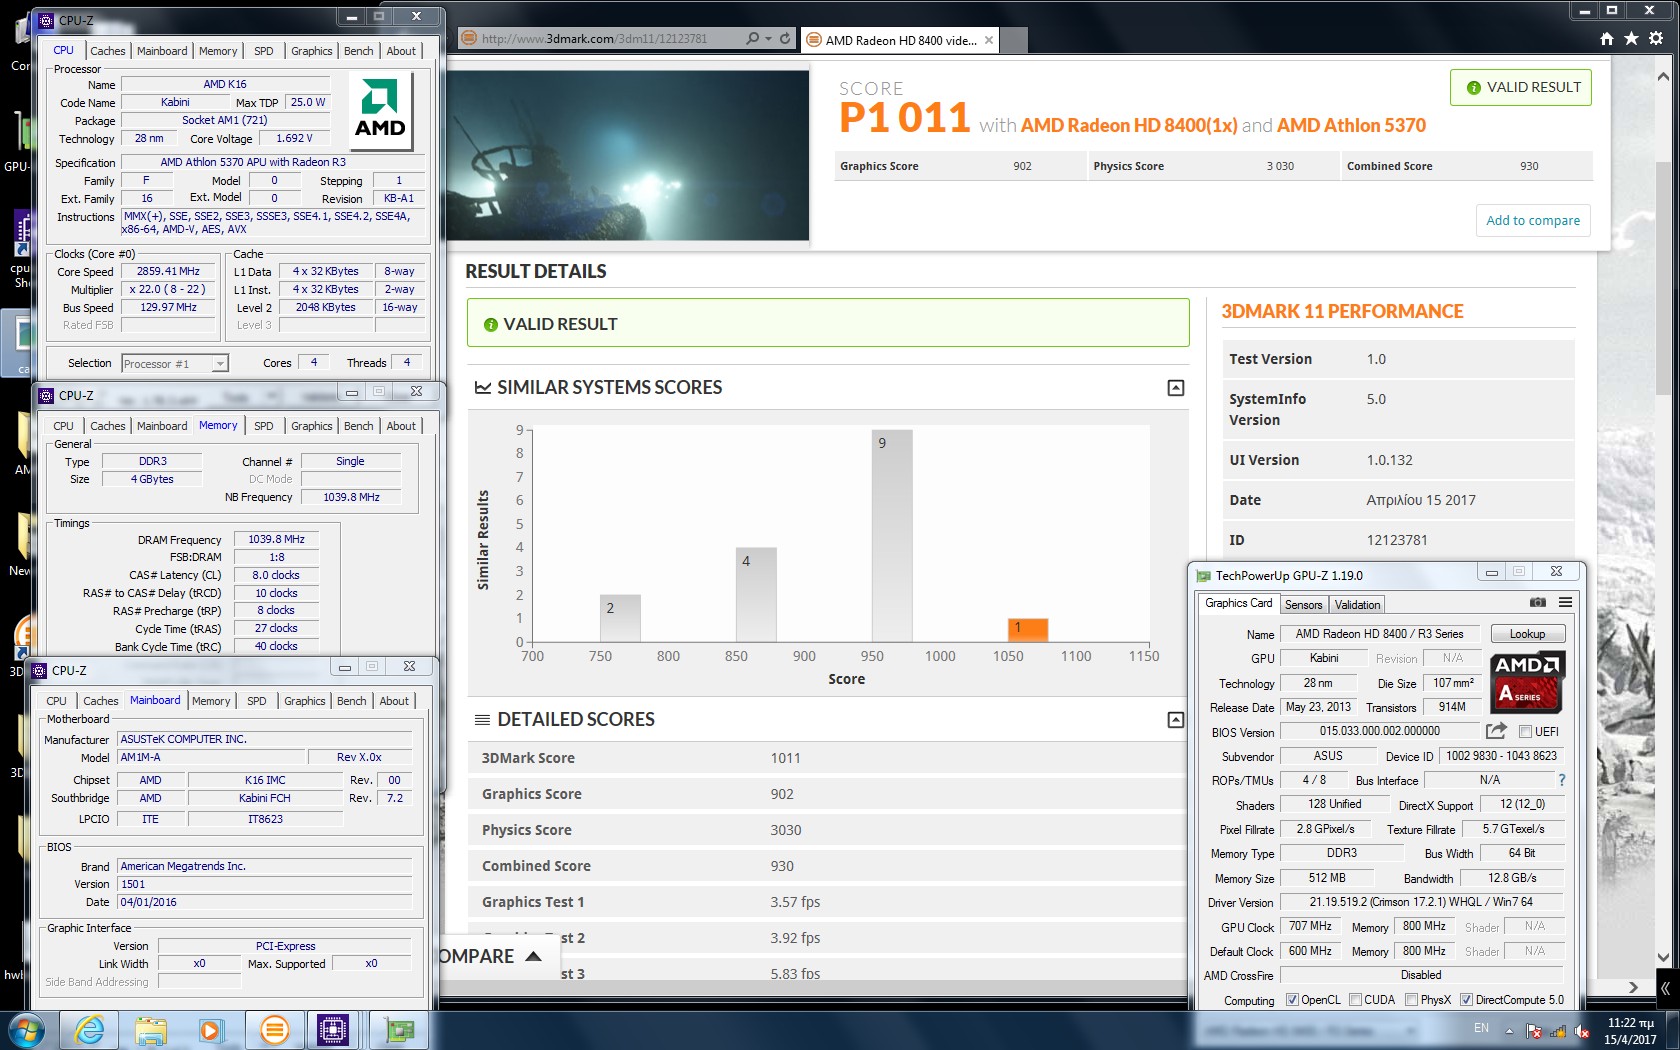
Task: Open SPD tab in the Memory CPU-Z window
Action: [x=264, y=426]
